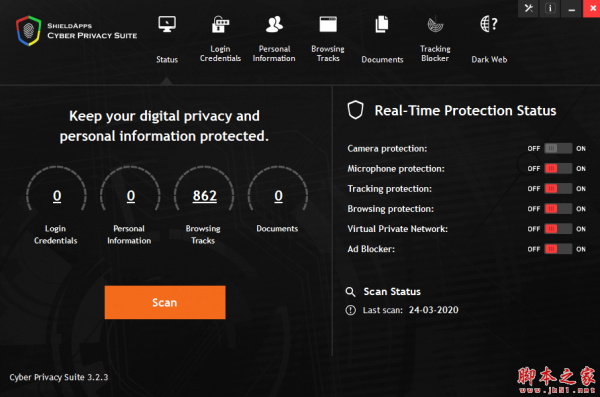The height and width of the screenshot is (397, 600).
Task: Click ON label beside Camera protection
Action: 581,149
